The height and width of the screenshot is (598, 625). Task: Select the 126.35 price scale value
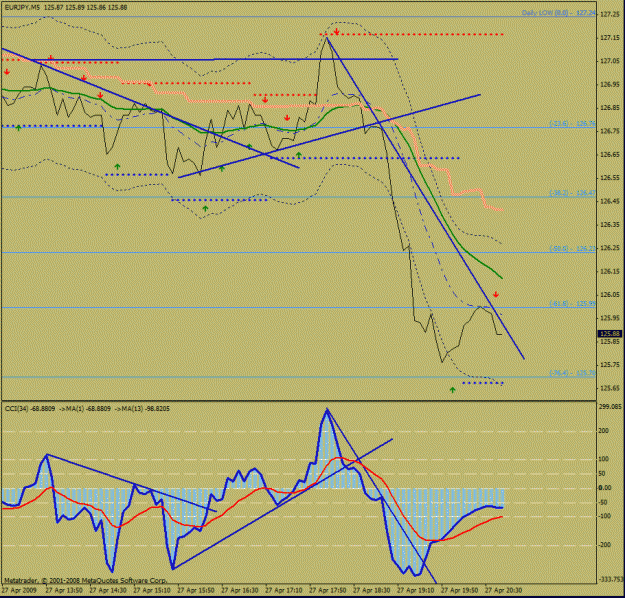coord(610,224)
